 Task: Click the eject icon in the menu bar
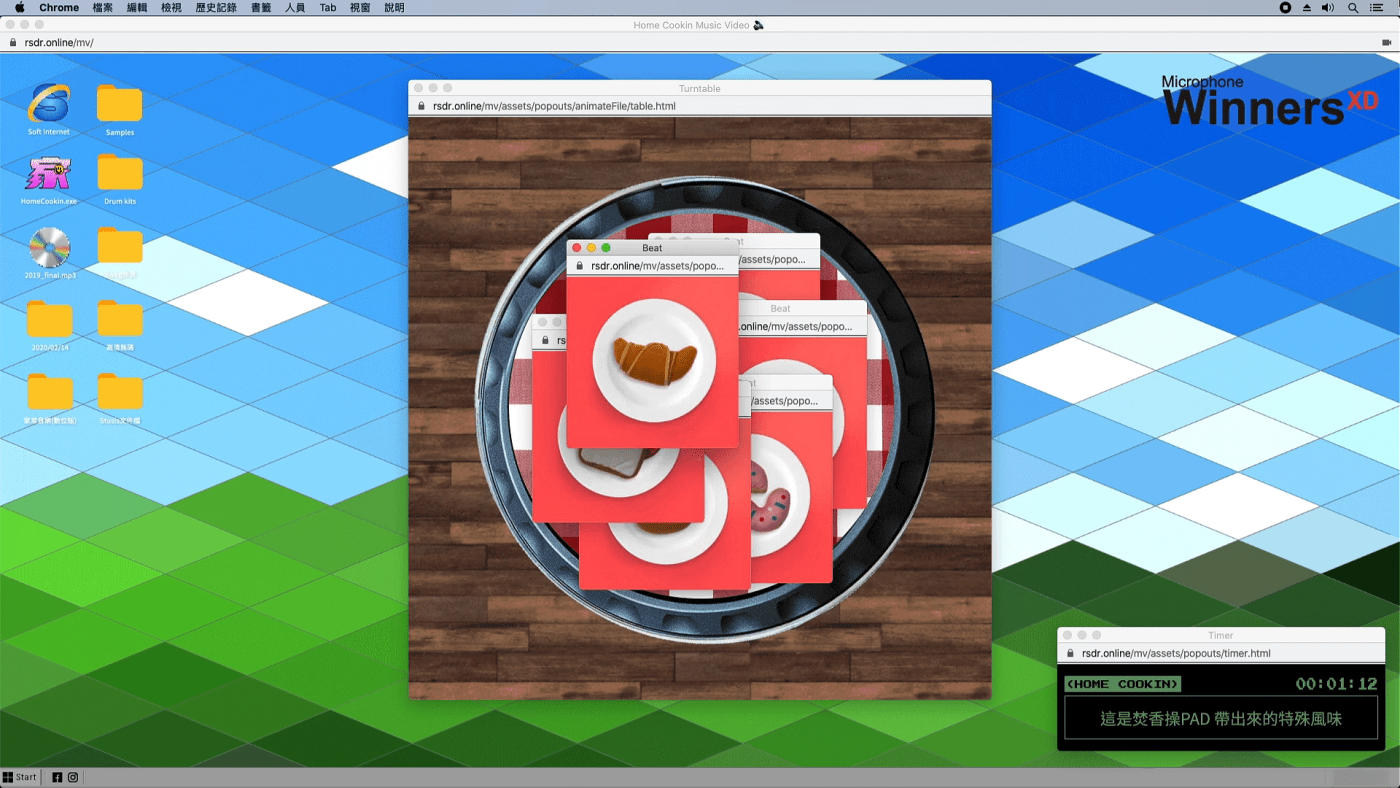[x=1307, y=7]
